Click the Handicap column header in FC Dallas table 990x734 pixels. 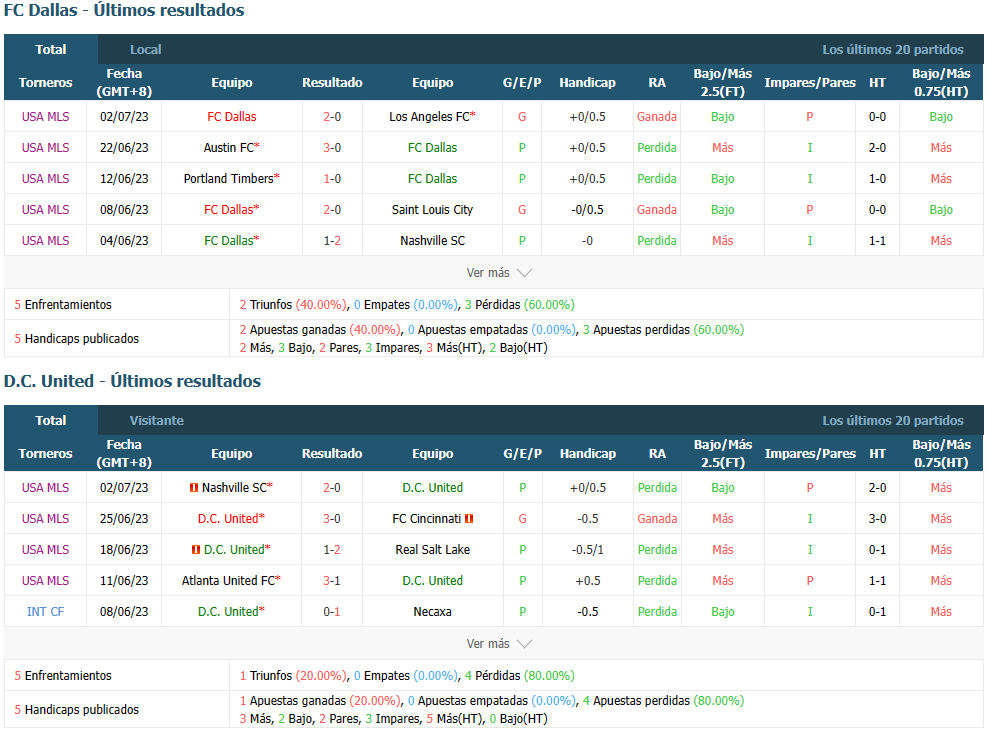coord(587,83)
